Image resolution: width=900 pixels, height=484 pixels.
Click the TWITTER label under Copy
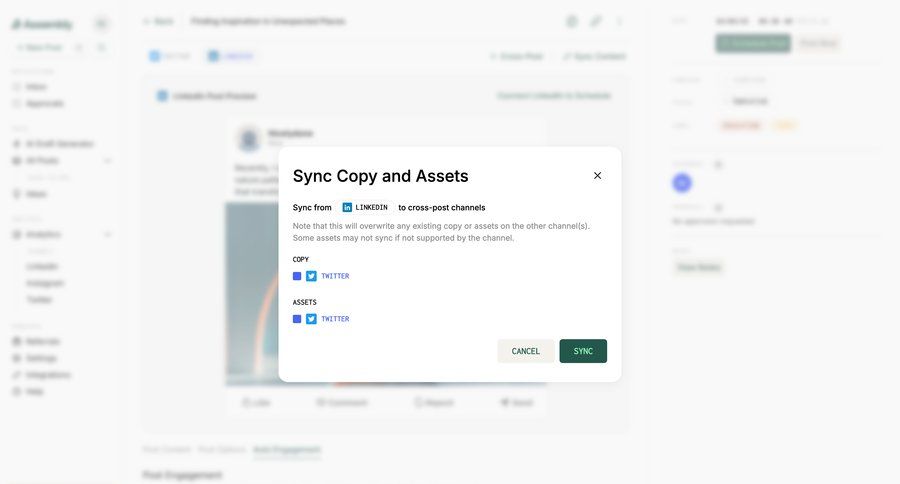pyautogui.click(x=335, y=276)
